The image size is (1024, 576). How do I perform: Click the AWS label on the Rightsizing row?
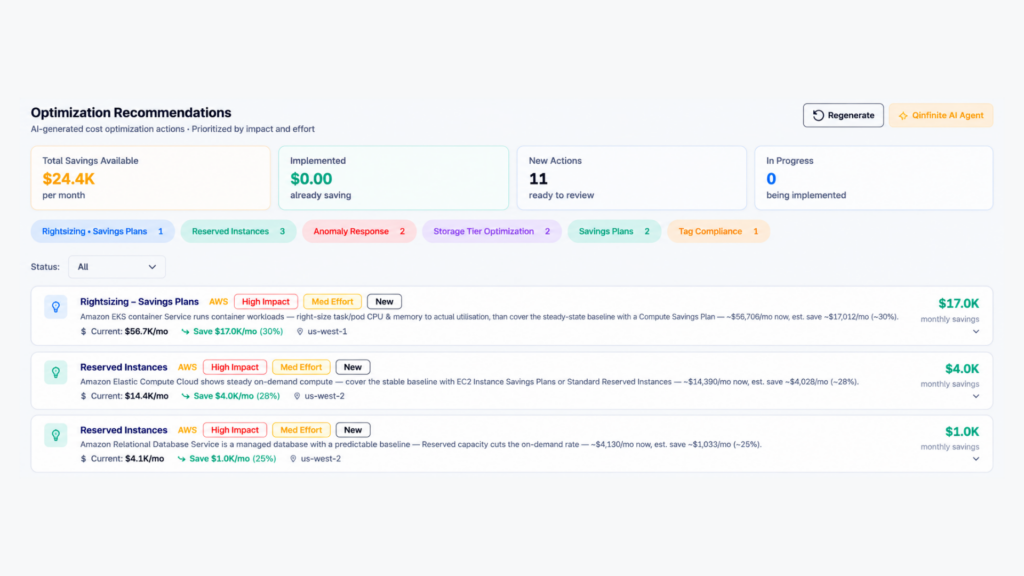coord(218,302)
